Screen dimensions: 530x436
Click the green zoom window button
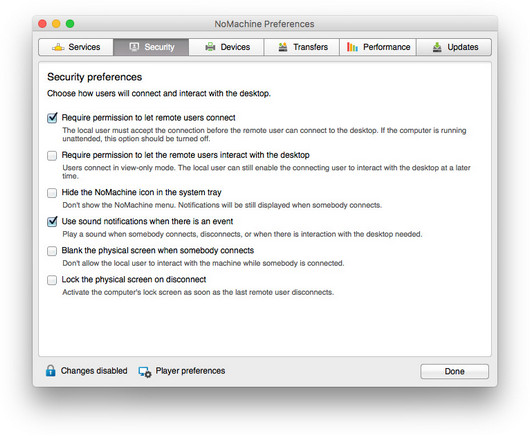pyautogui.click(x=70, y=24)
